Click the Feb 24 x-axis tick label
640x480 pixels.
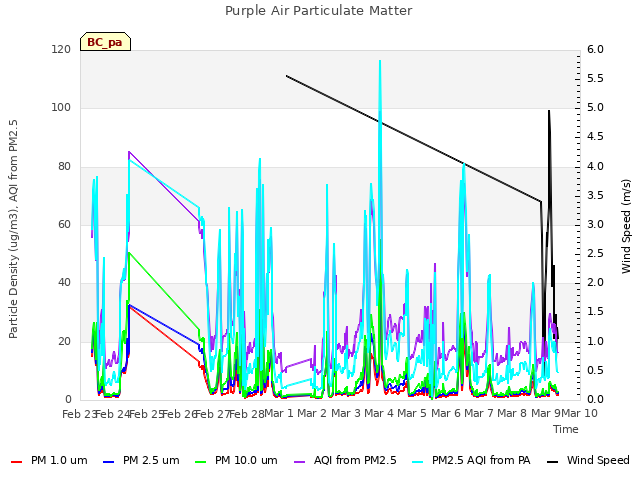pyautogui.click(x=112, y=414)
